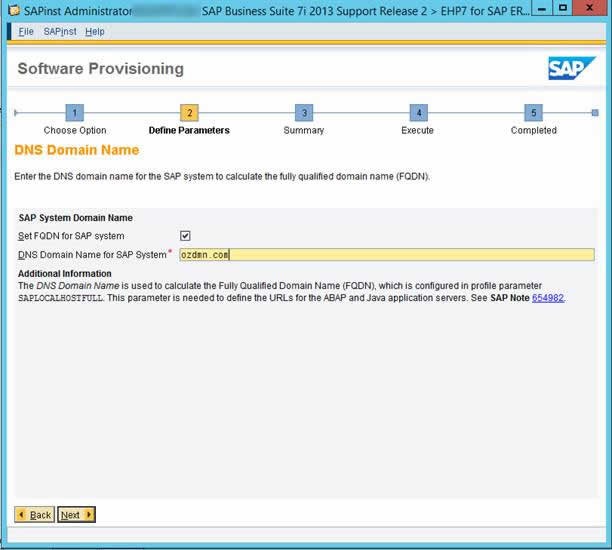The image size is (612, 550).
Task: Click the 'SAP System Domain Name' group title
Action: coord(76,218)
